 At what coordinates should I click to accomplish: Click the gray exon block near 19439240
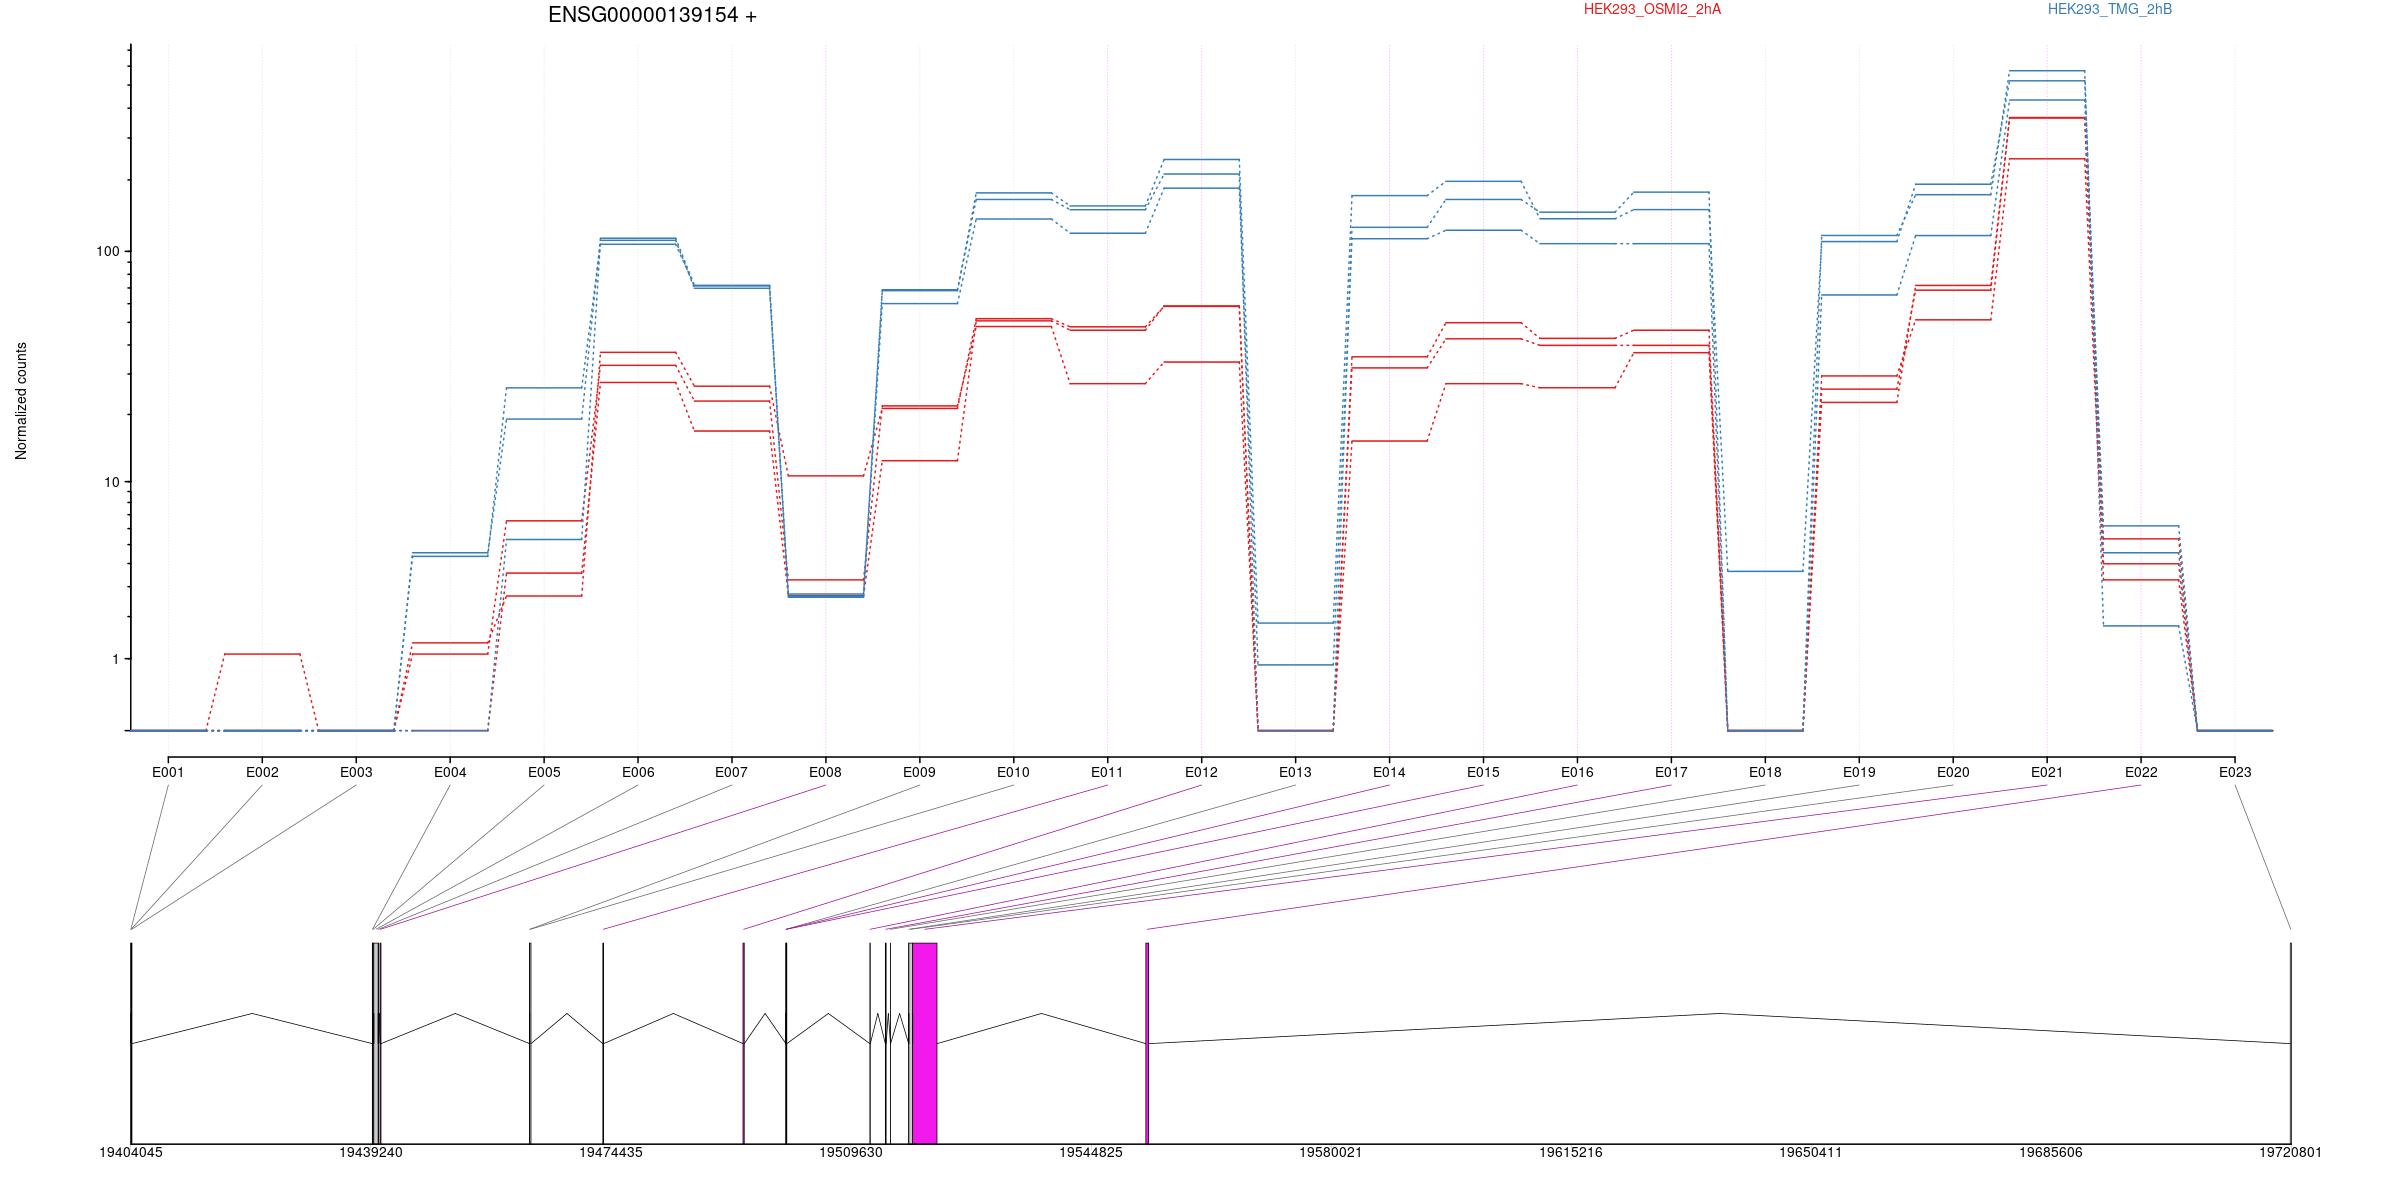click(x=376, y=1043)
